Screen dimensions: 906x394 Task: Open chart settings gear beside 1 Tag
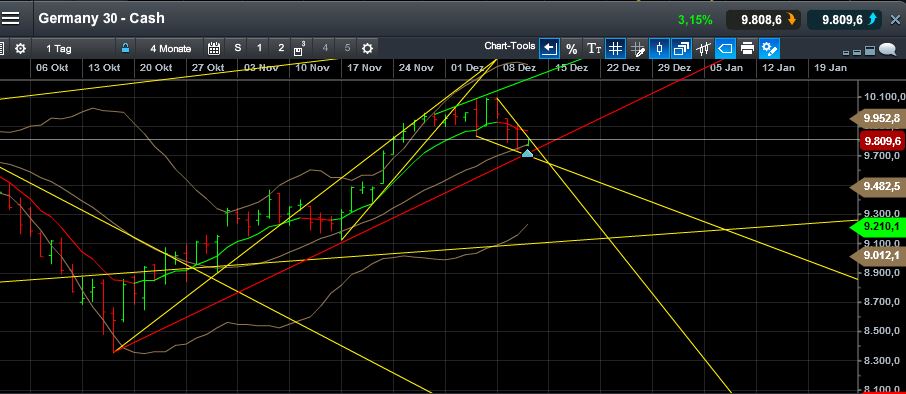20,49
